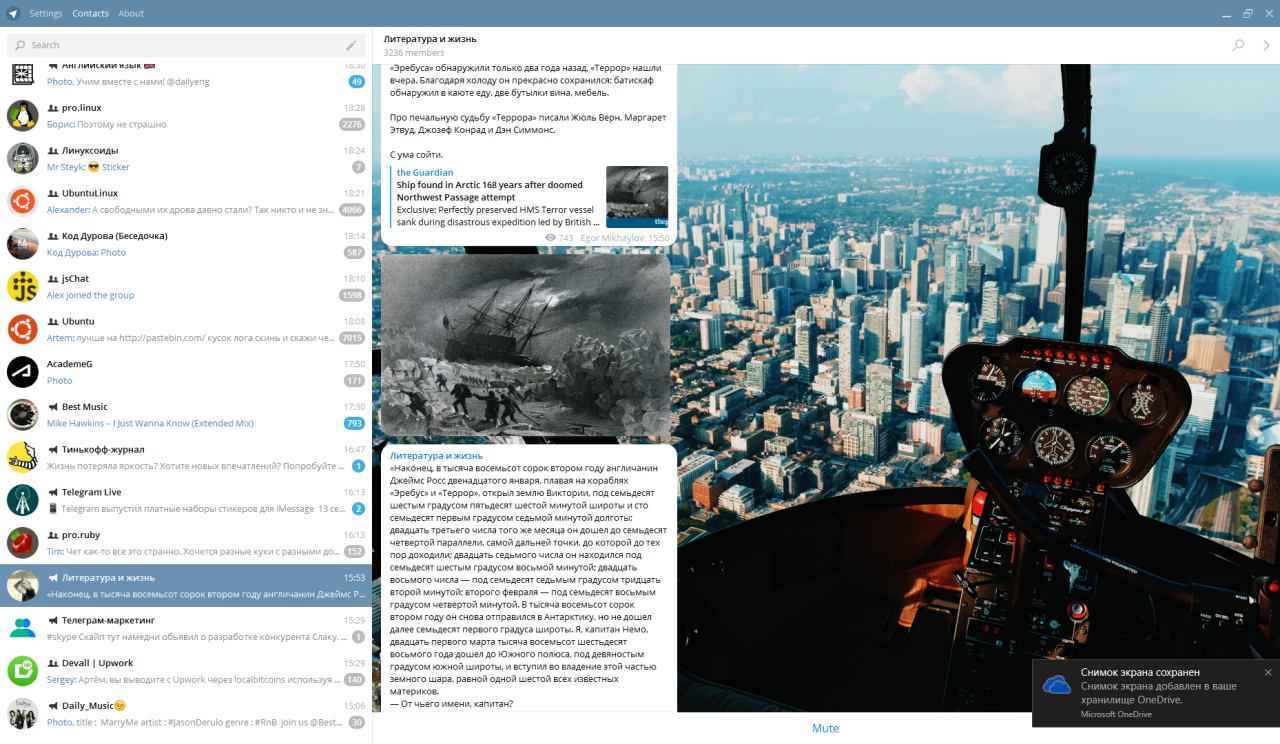This screenshot has width=1280, height=744.
Task: Open the pro.linux chat
Action: (x=186, y=116)
